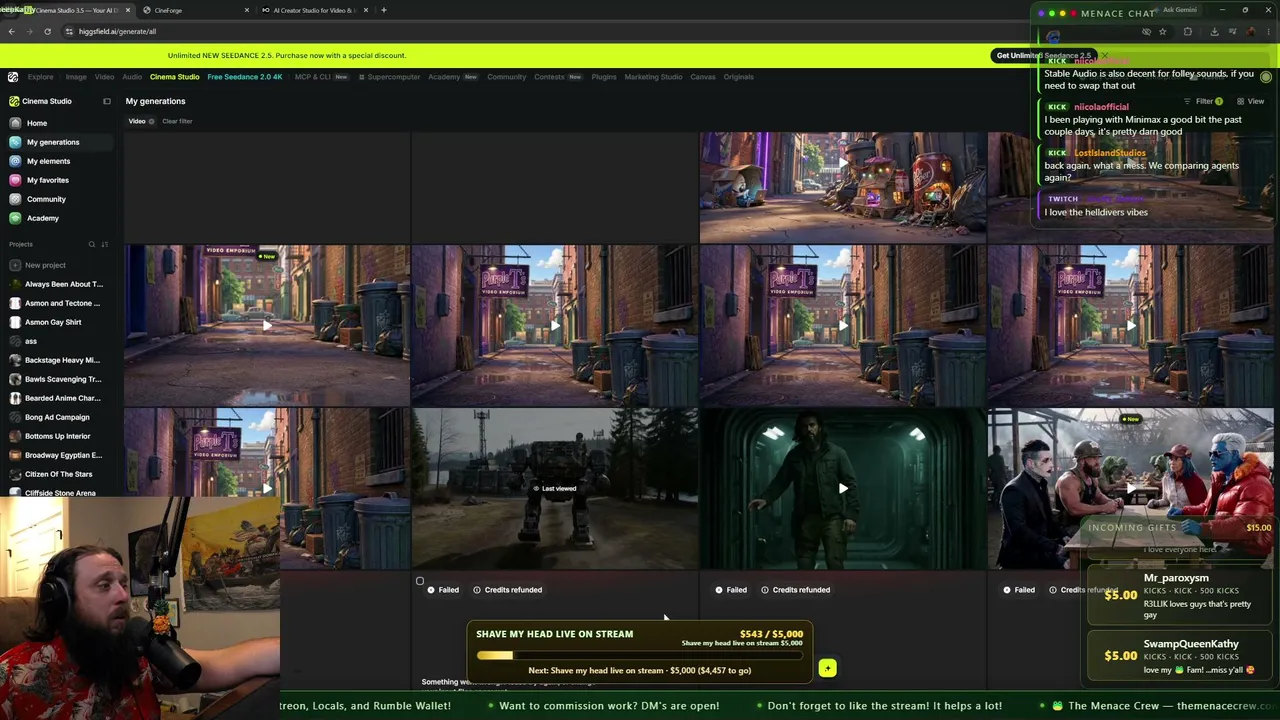This screenshot has height=720, width=1280.
Task: Open the Asmon and Tectone project
Action: click(62, 303)
